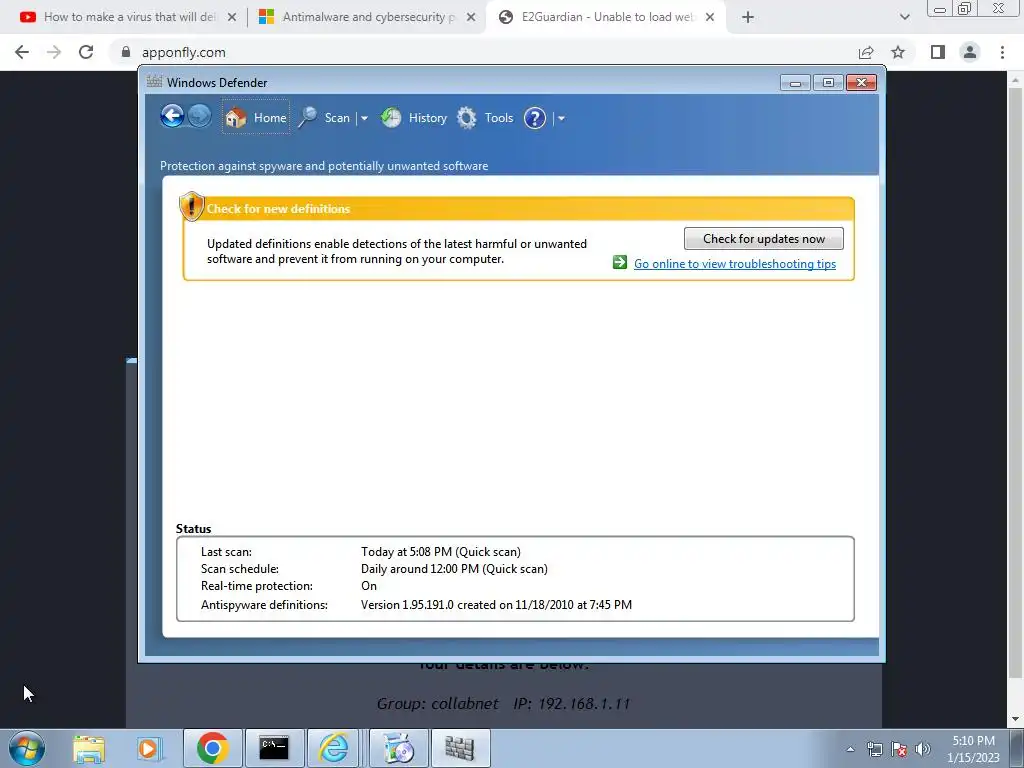Image resolution: width=1024 pixels, height=768 pixels.
Task: Open Windows Explorer from the taskbar
Action: point(89,748)
